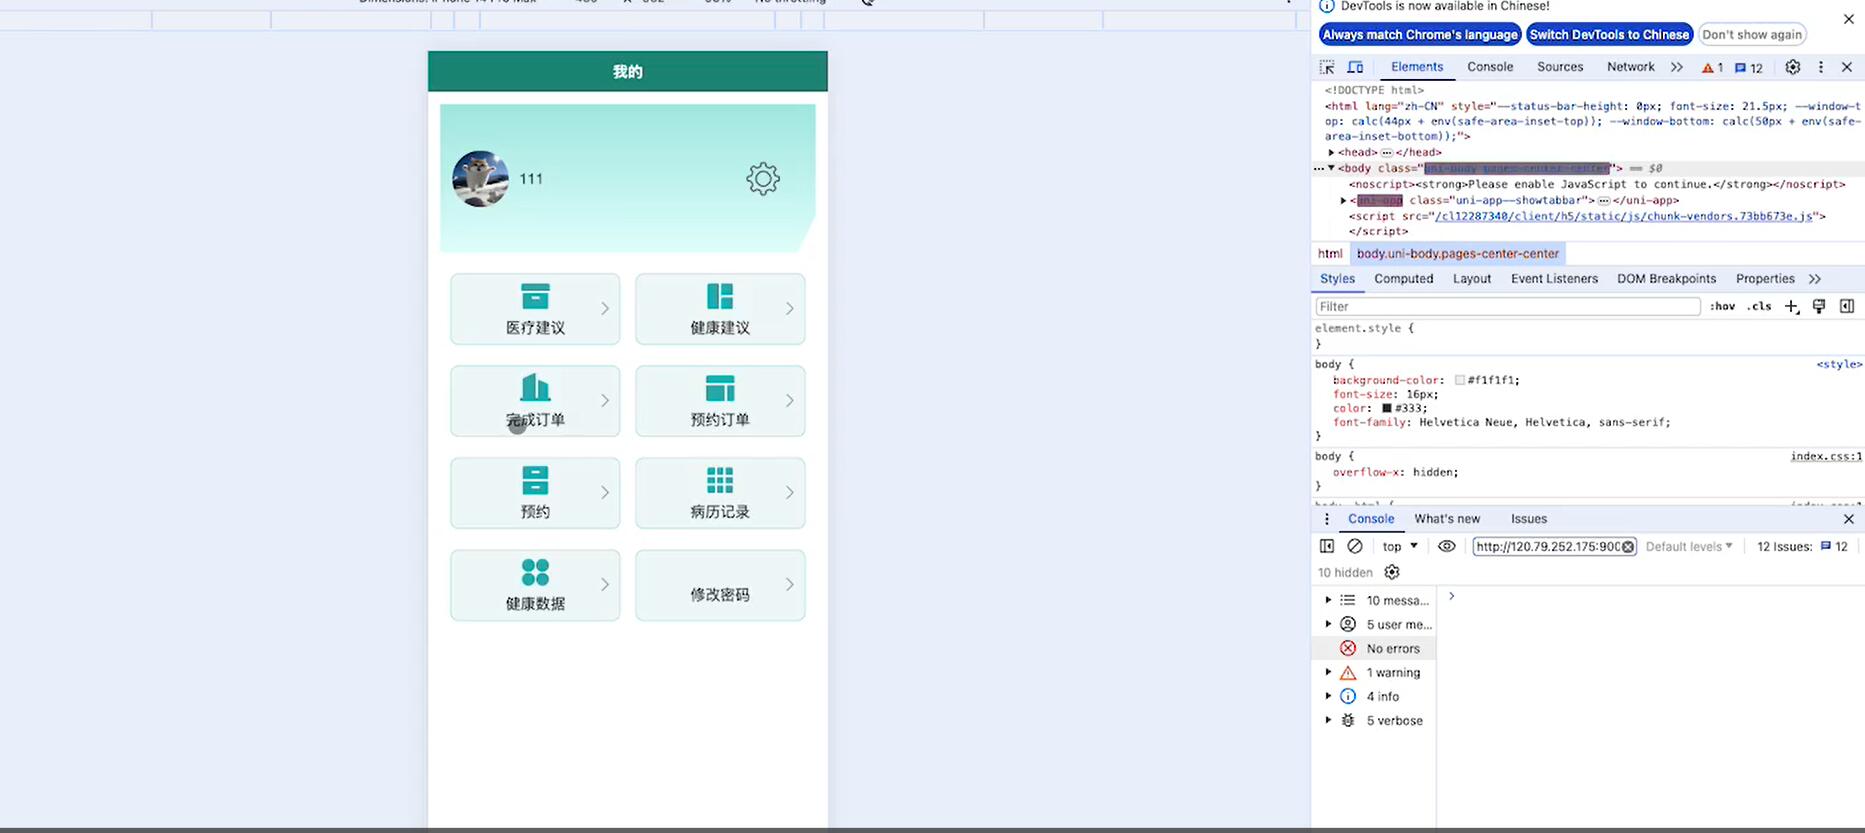Click the 12 issues badge in toolbar
Screen dimensions: 1865x833
1749,68
